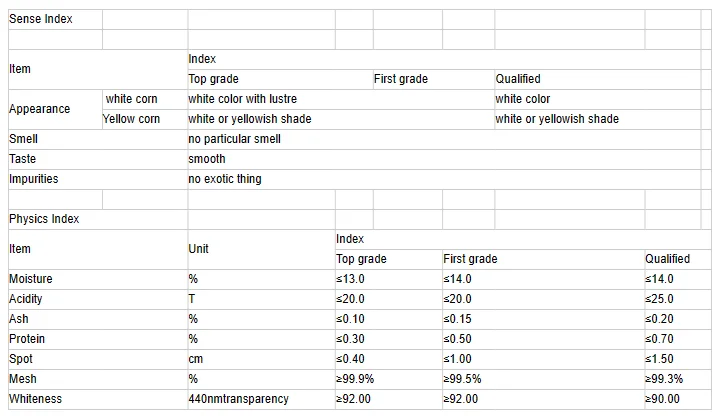This screenshot has height=417, width=721.
Task: Click the "Yellow corn" cell
Action: click(x=131, y=119)
